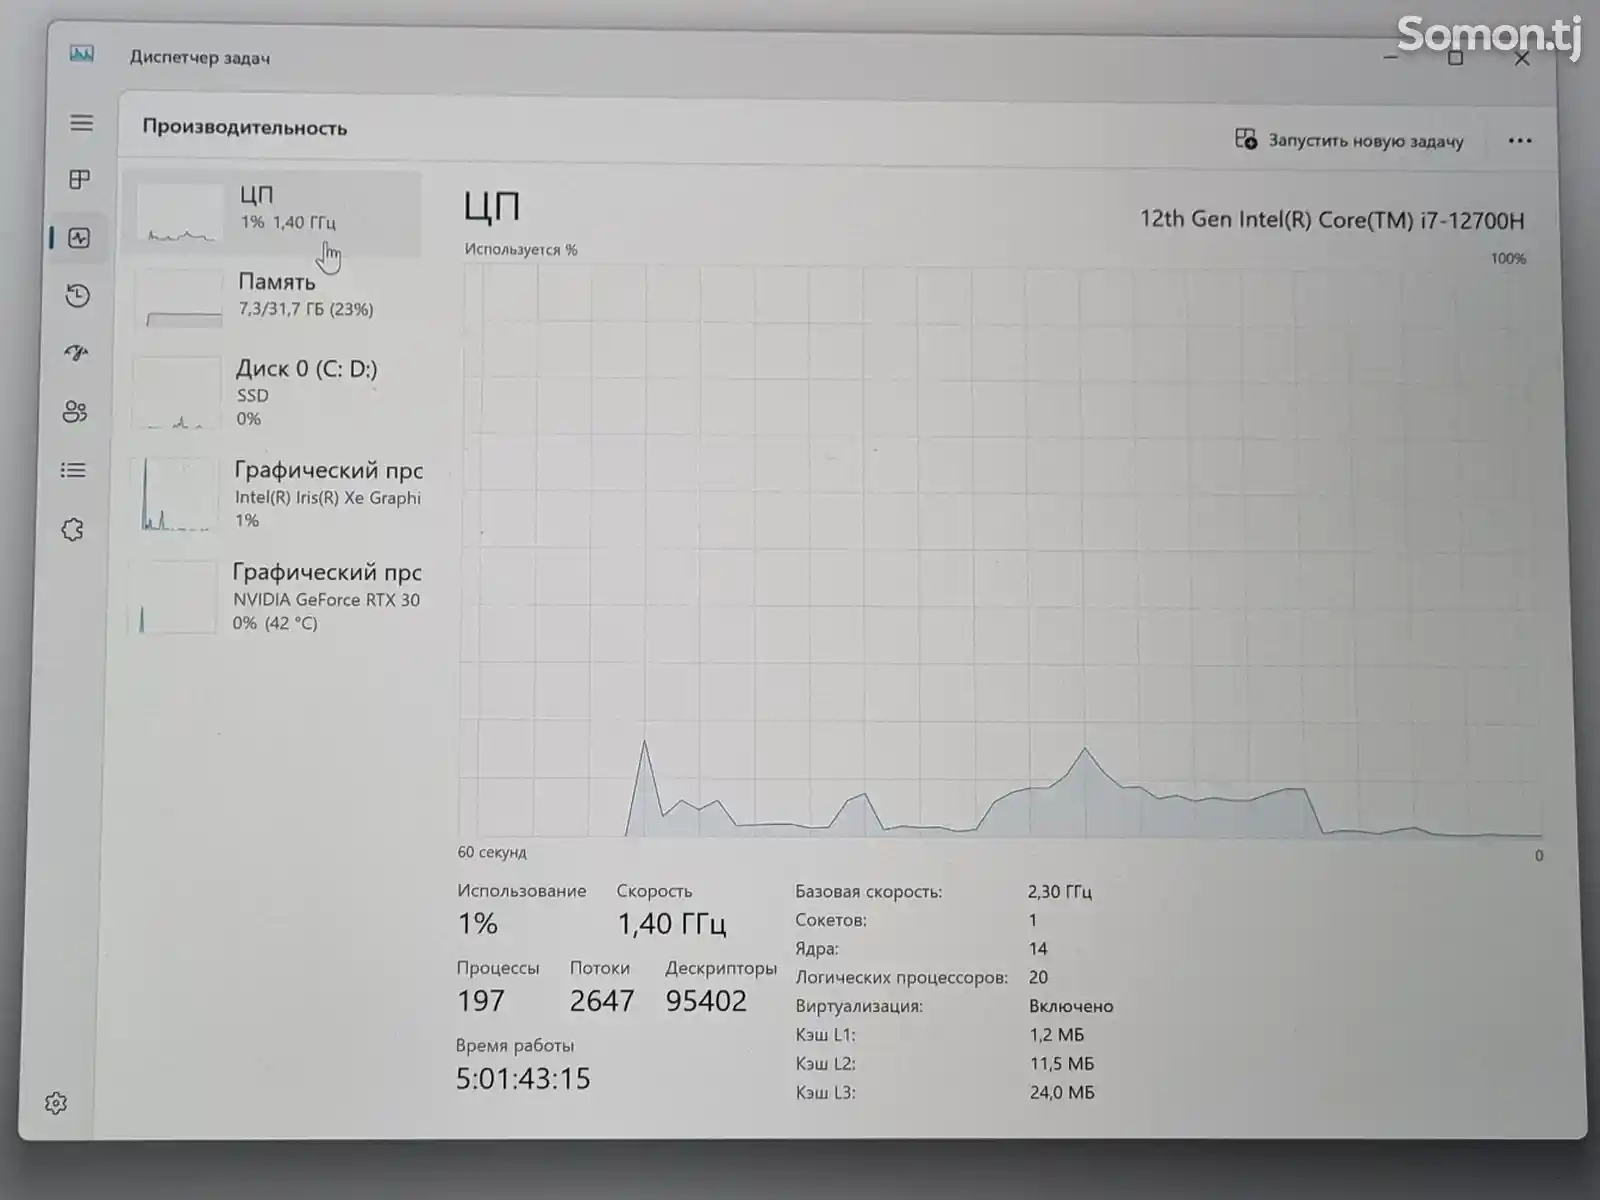Close the Task Manager window

pos(1522,59)
